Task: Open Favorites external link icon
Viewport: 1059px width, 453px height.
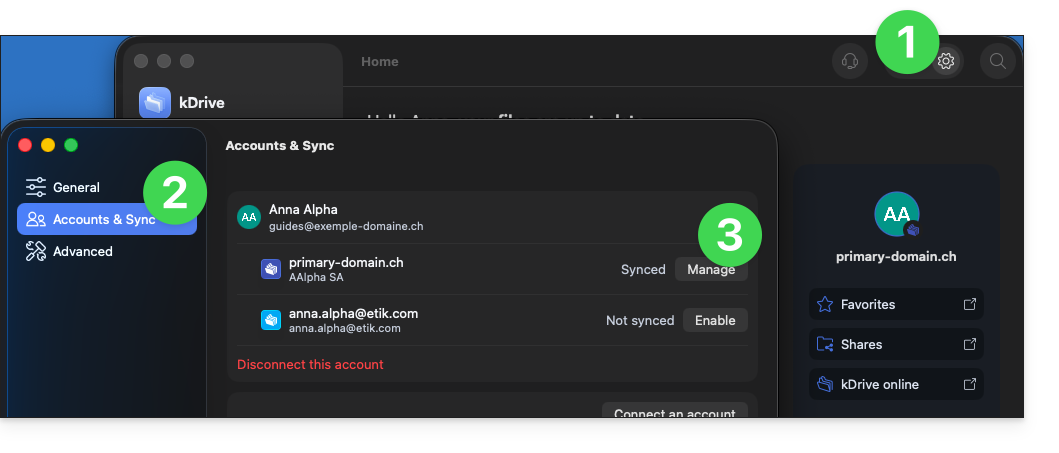Action: [970, 304]
